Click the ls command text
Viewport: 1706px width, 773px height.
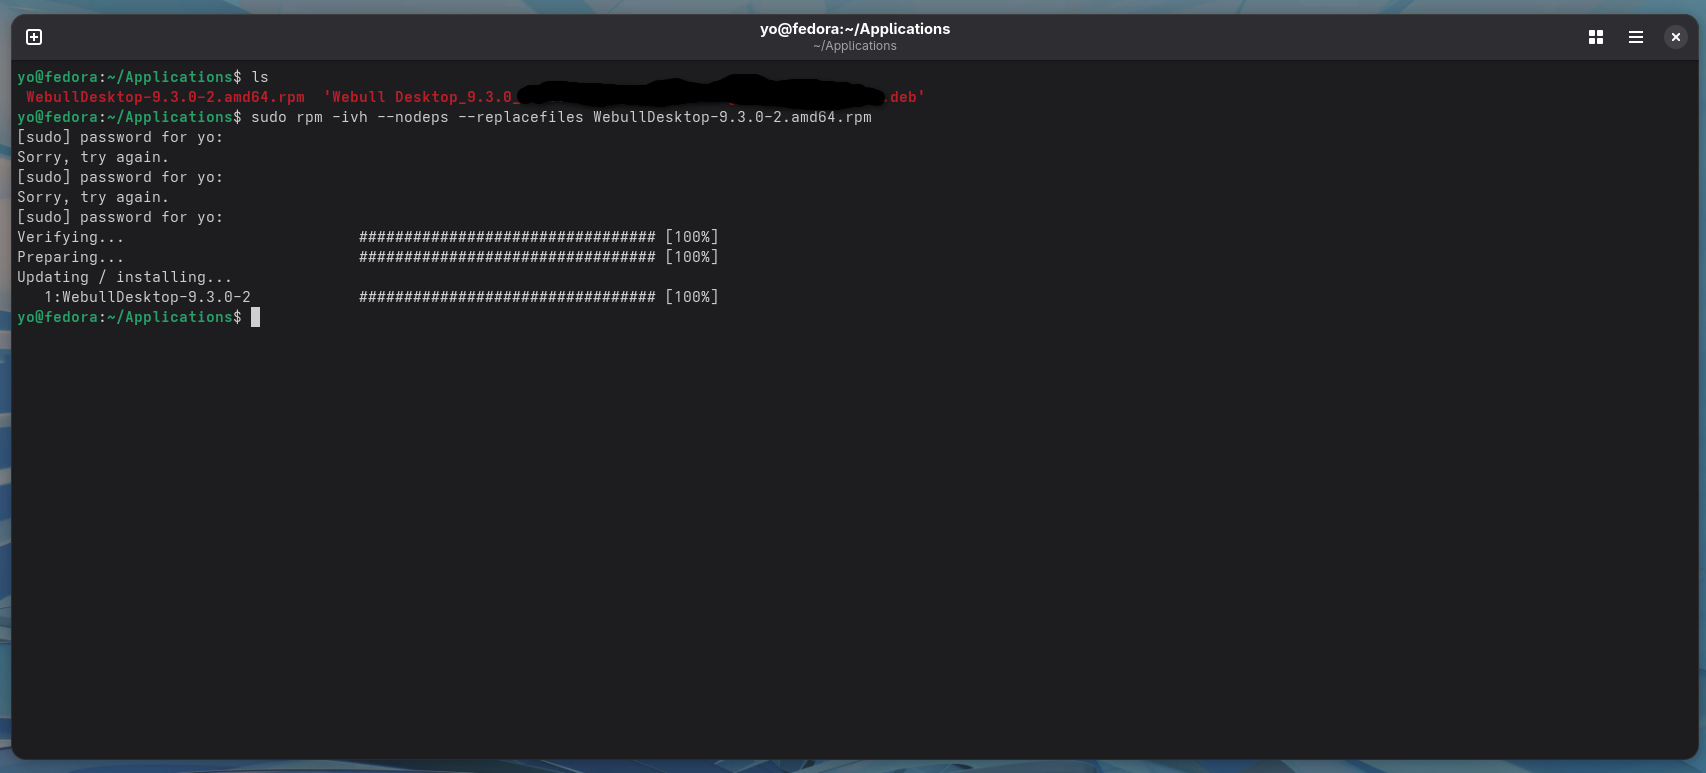click(x=260, y=77)
